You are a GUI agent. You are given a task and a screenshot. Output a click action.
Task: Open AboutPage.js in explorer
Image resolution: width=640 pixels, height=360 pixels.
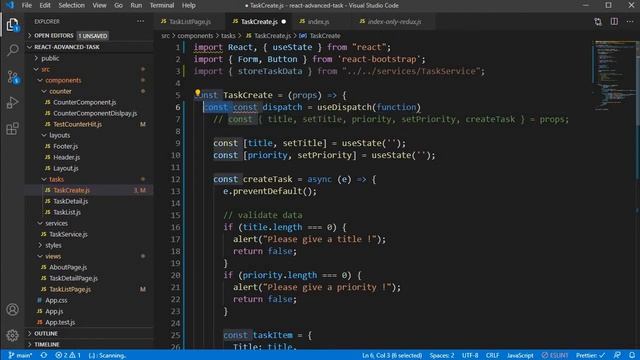point(68,267)
